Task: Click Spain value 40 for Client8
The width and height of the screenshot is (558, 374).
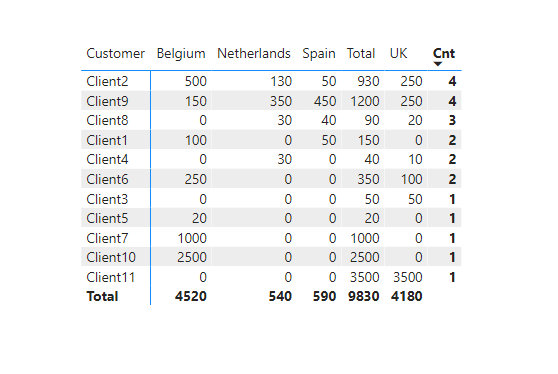Action: tap(328, 120)
